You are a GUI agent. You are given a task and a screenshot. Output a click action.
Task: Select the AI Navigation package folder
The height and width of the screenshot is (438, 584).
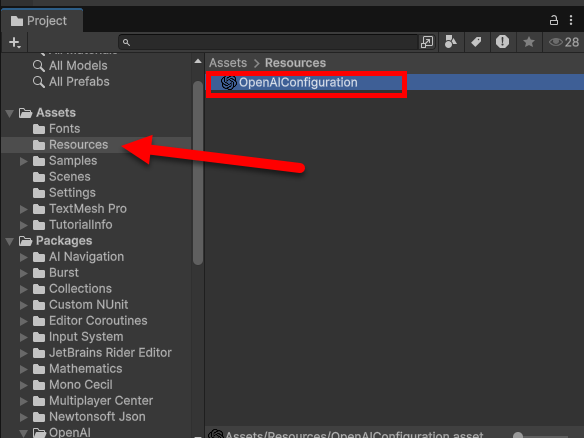tap(78, 257)
